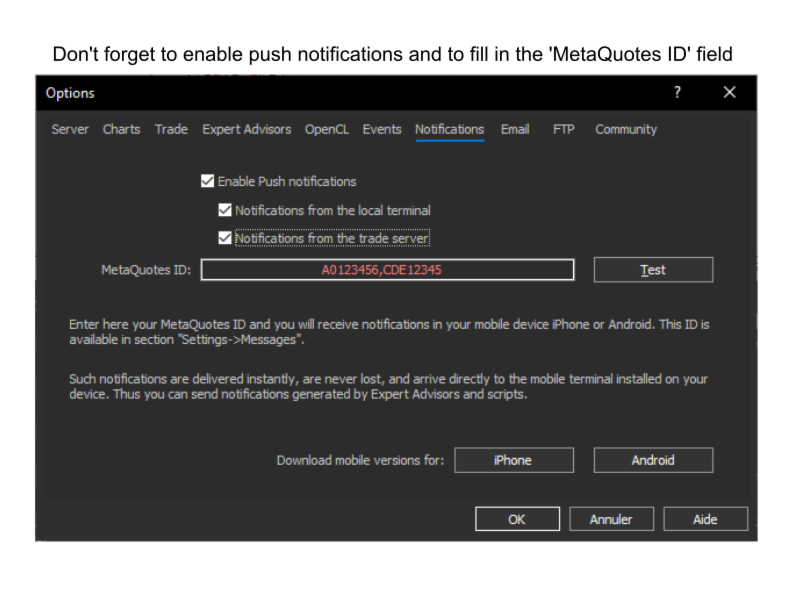Click the 'MetaQuotes ID:' label
Image resolution: width=800 pixels, height=600 pixels.
coord(146,270)
